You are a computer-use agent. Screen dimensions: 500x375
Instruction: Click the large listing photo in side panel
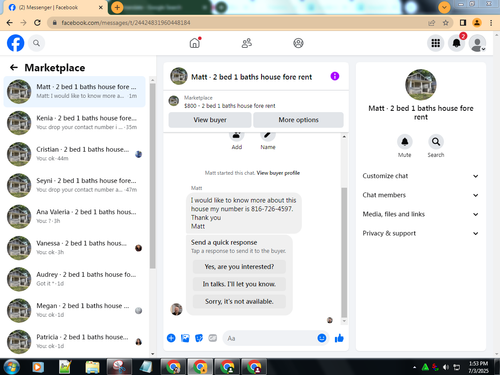(x=421, y=85)
